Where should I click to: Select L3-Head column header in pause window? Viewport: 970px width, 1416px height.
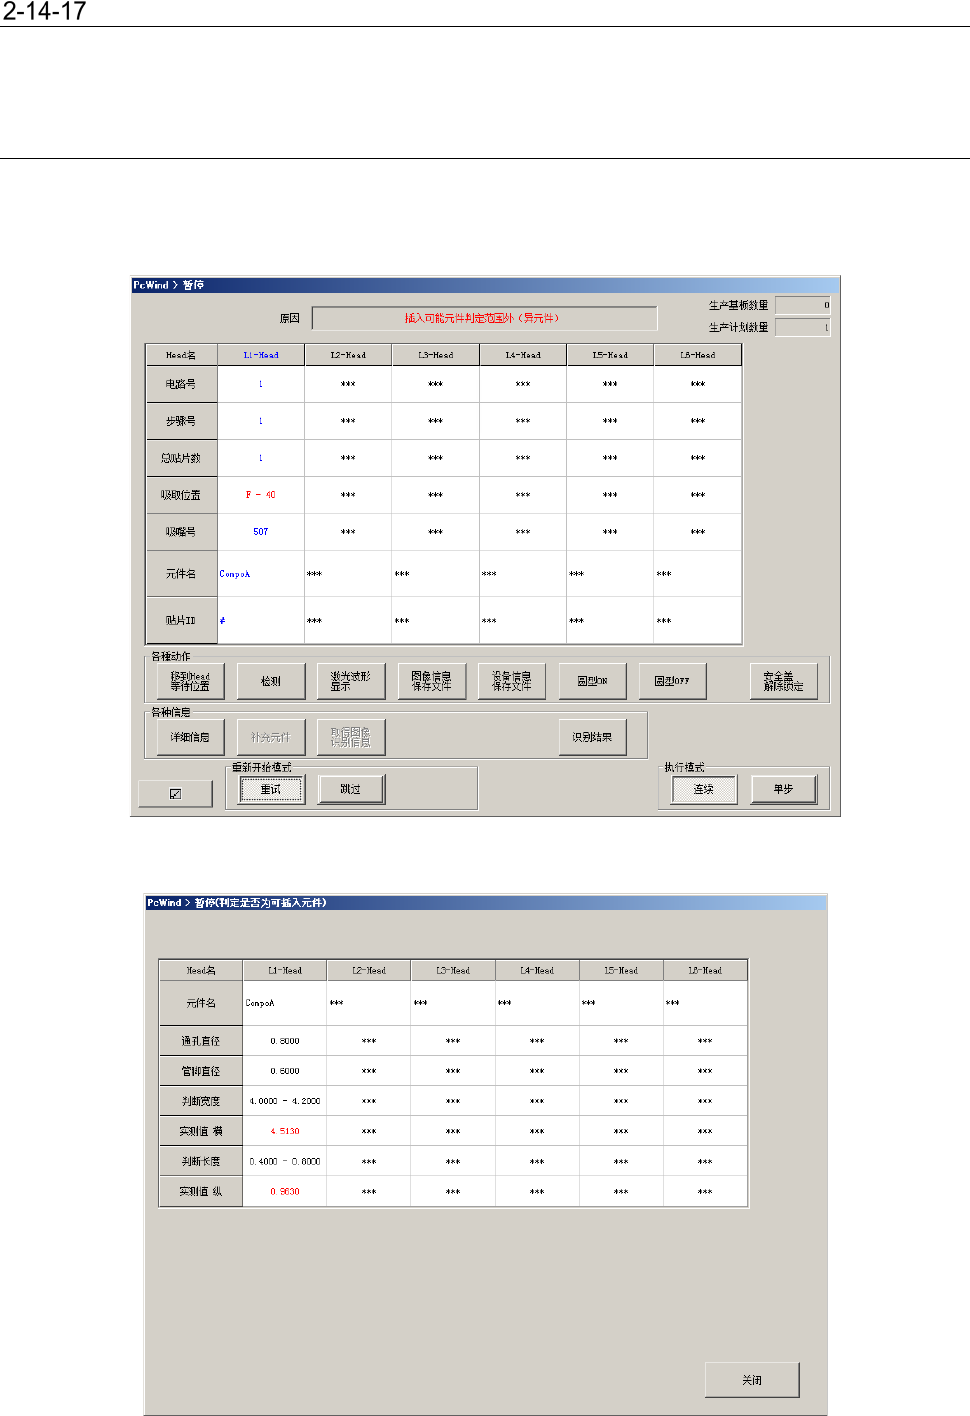pyautogui.click(x=436, y=355)
